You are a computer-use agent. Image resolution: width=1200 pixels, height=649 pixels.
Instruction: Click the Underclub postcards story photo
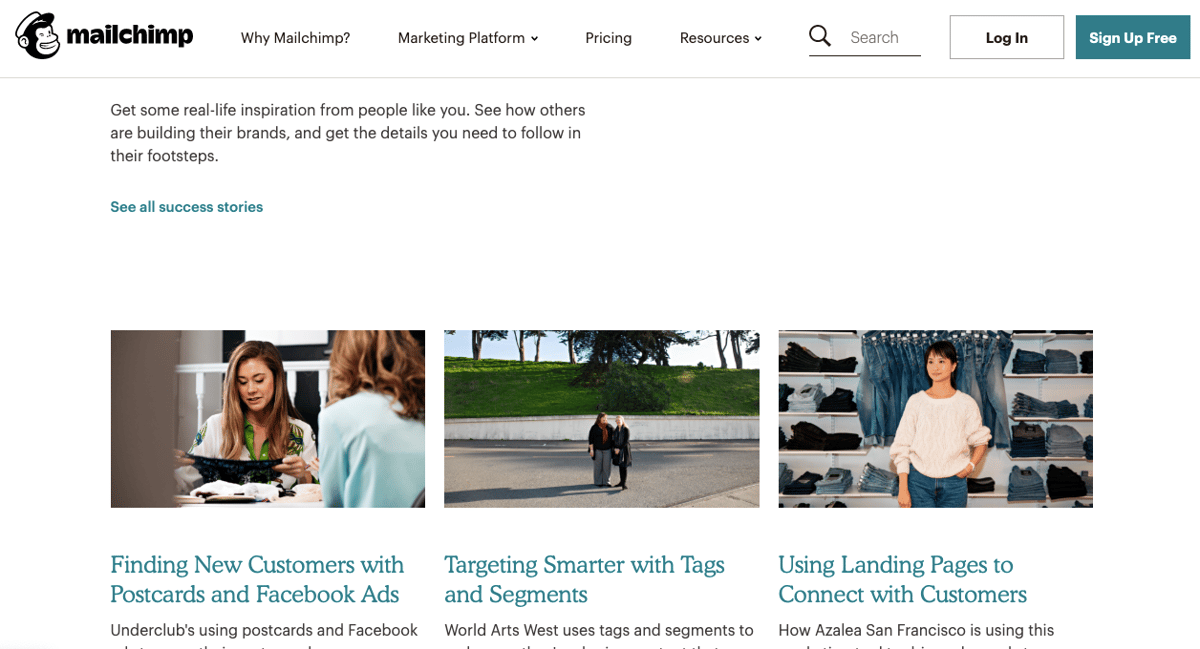tap(267, 418)
